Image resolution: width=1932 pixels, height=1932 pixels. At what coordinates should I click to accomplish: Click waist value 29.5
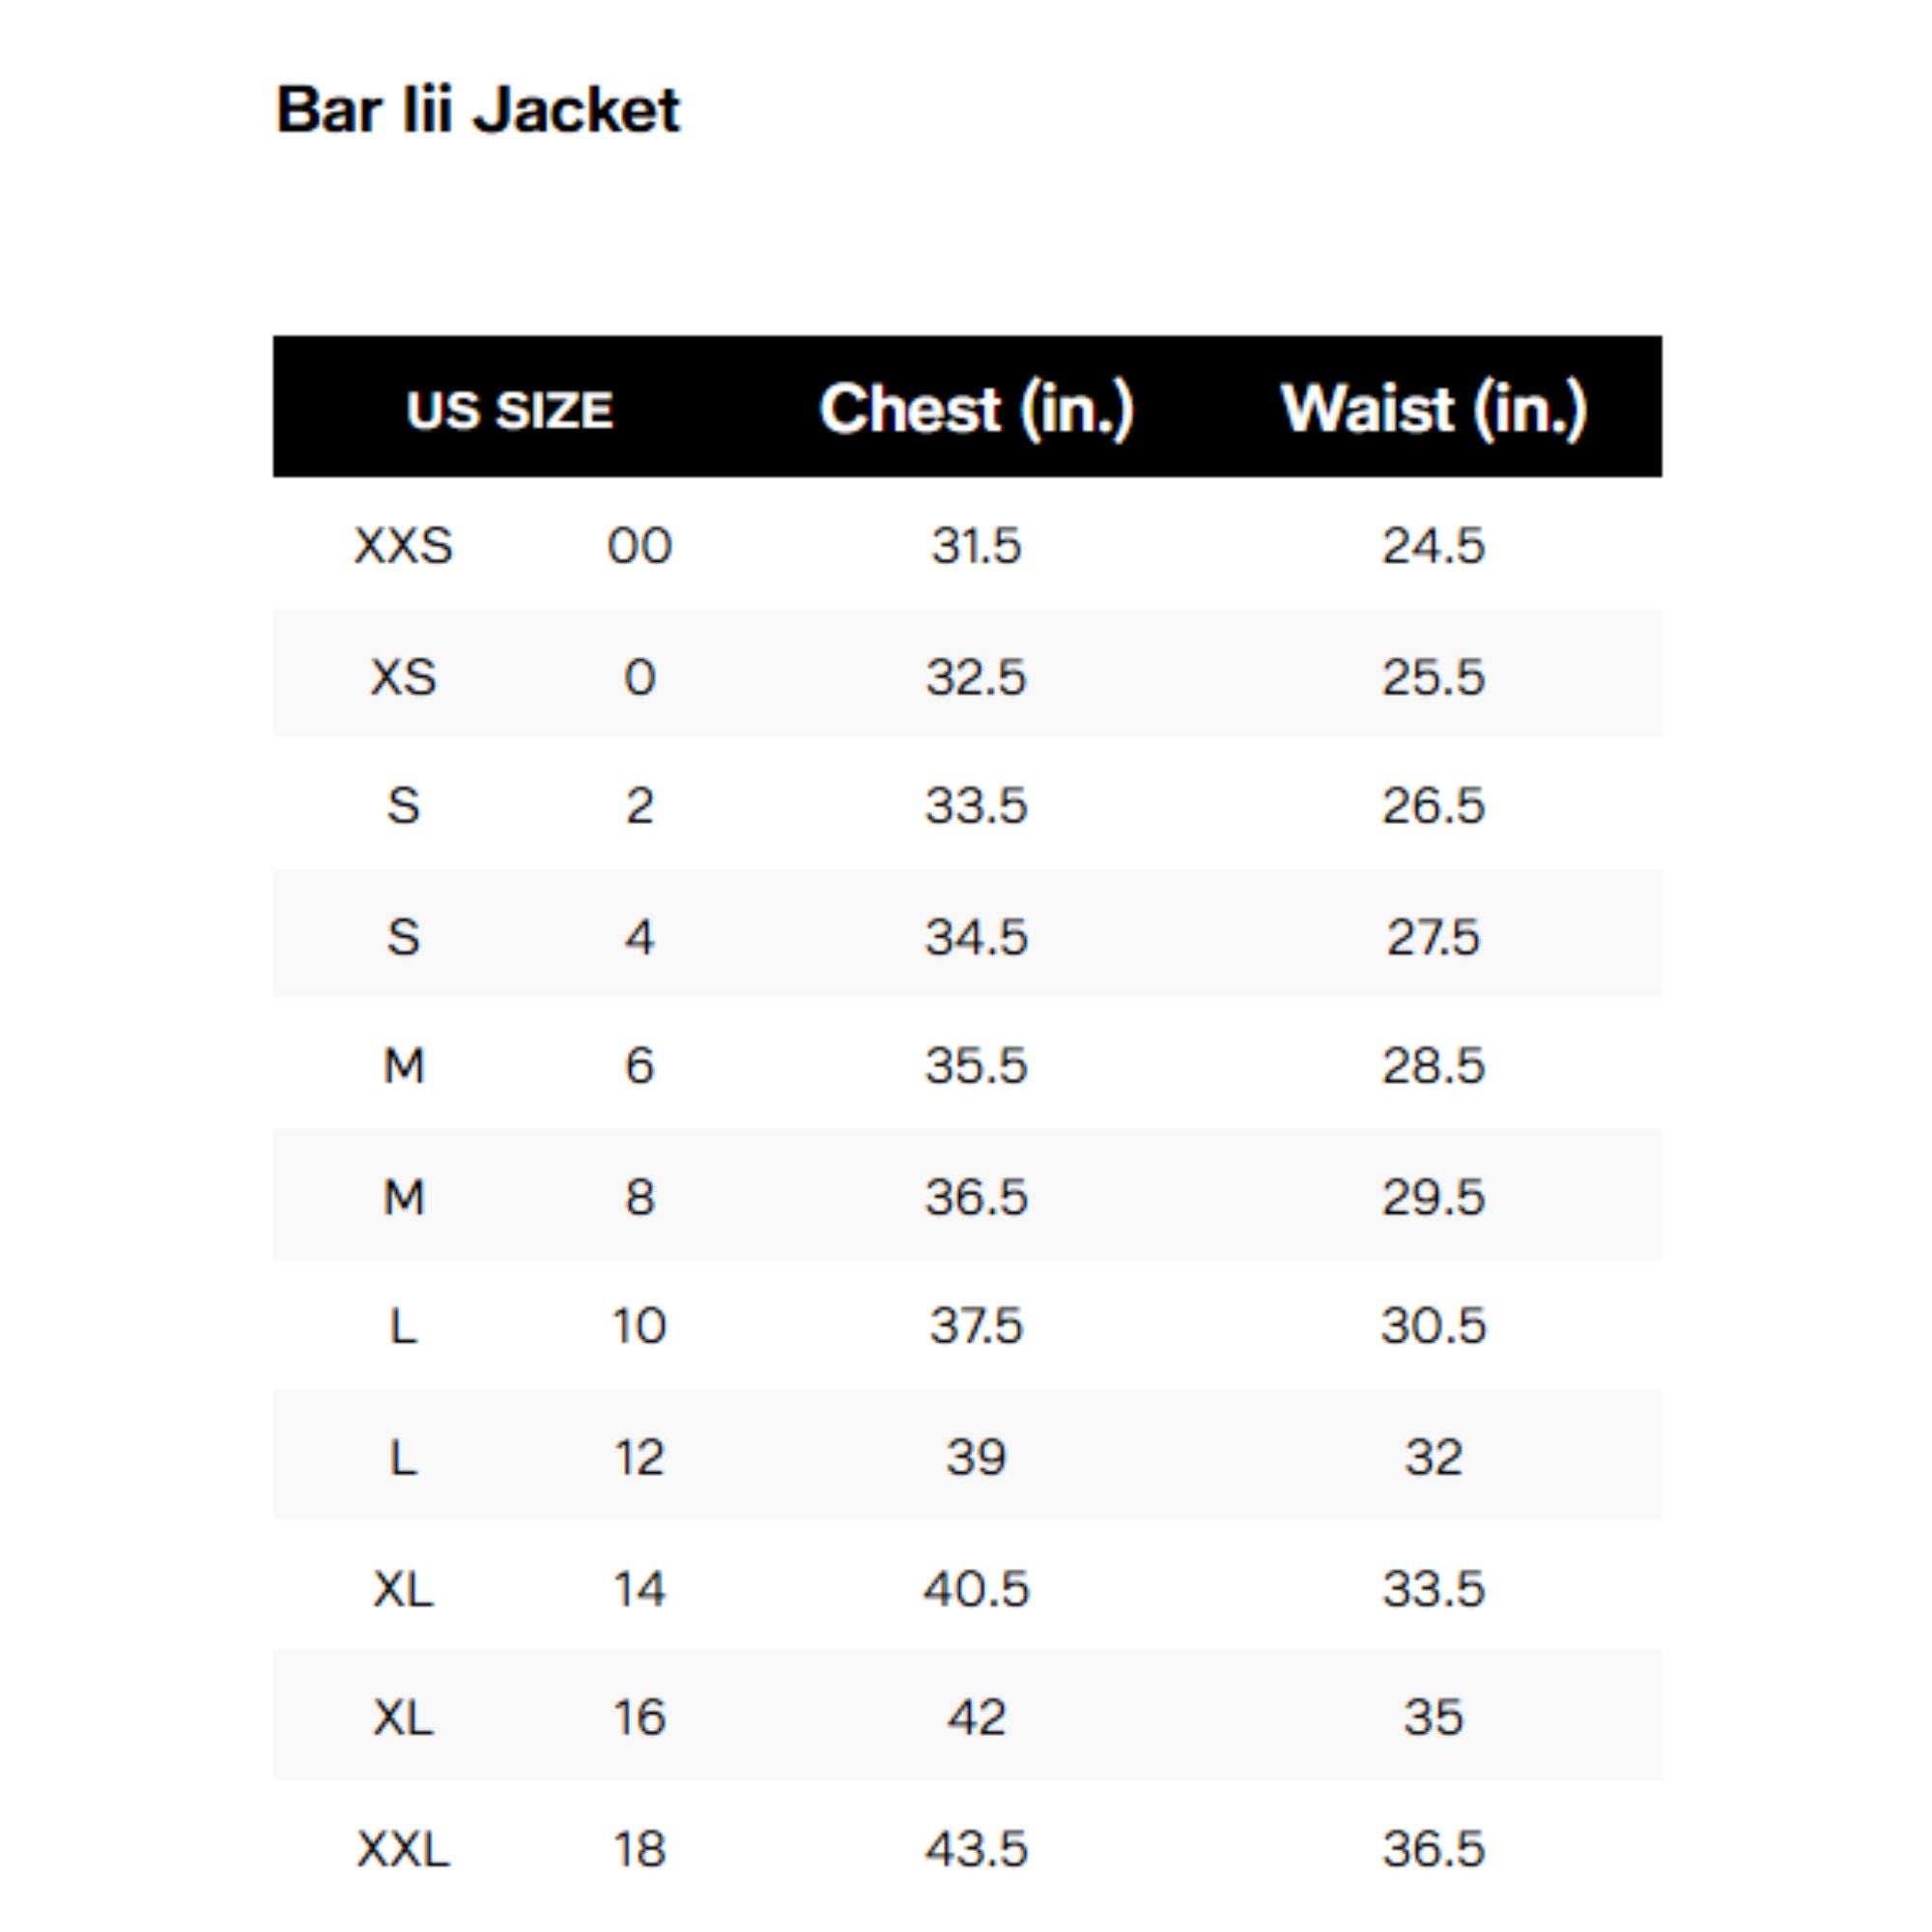1433,1197
